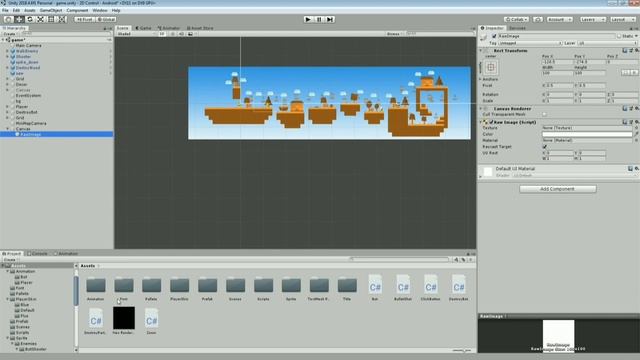The height and width of the screenshot is (360, 640).
Task: Expand the WalkEnemy object in Hierarchy
Action: pos(7,51)
